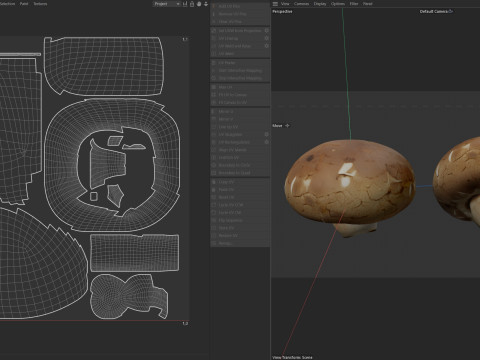Click the Bounded to Circle icon
The height and width of the screenshot is (360, 480).
[214, 165]
